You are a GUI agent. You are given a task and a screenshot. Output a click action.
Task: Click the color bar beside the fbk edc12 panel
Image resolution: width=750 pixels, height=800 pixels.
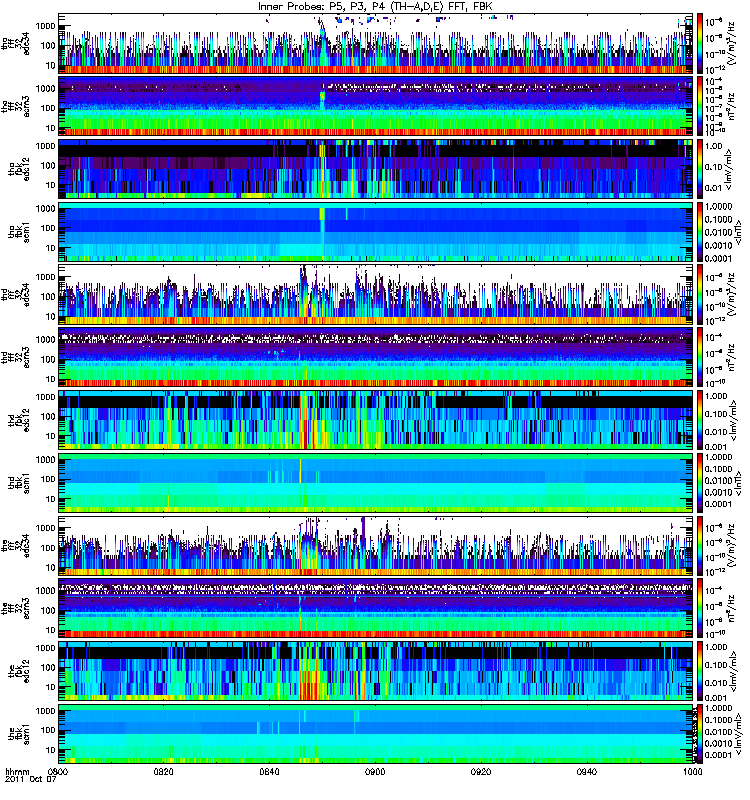pos(699,671)
